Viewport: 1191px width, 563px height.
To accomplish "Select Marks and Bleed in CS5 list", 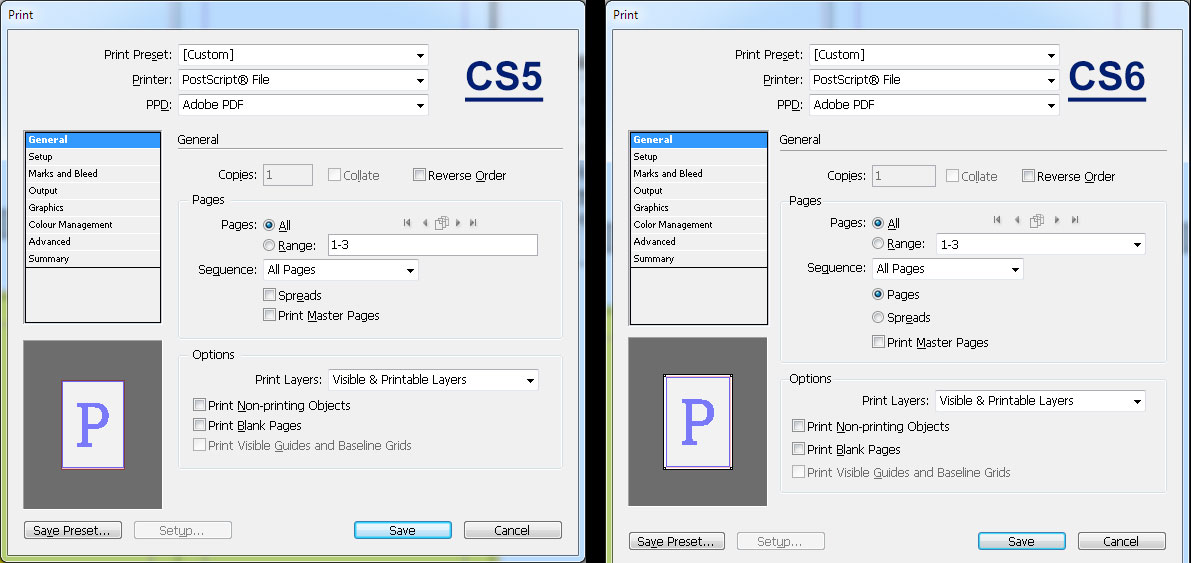I will click(93, 173).
